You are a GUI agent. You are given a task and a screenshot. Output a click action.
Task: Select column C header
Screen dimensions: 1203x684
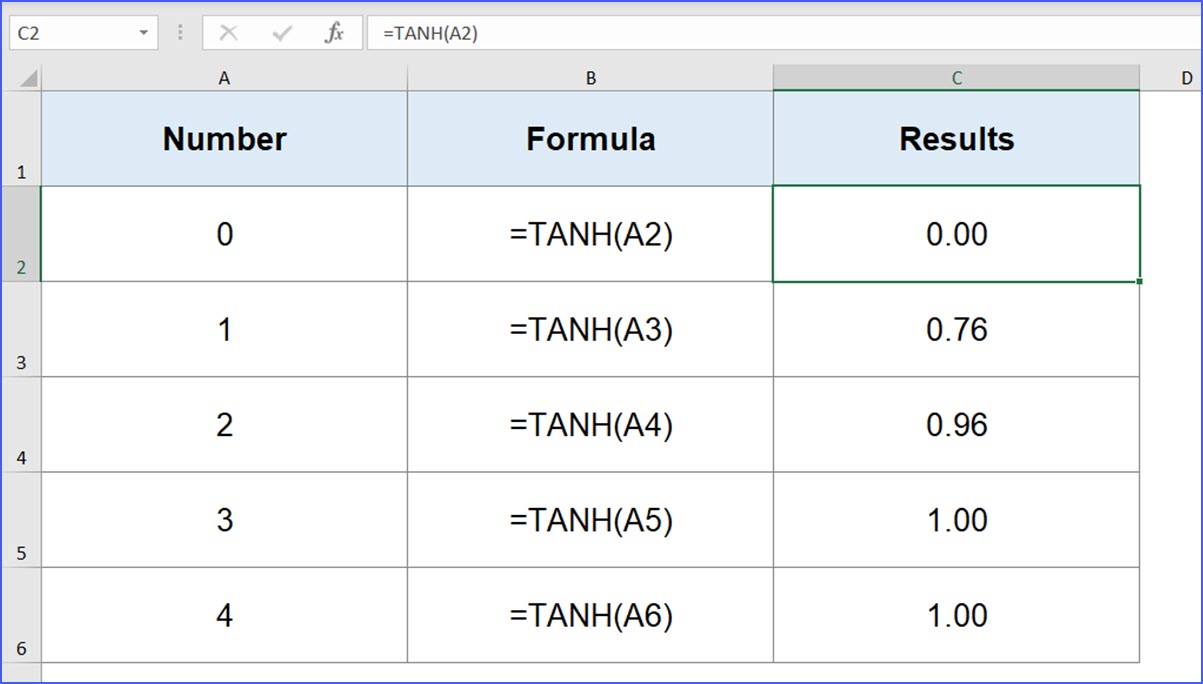click(956, 78)
